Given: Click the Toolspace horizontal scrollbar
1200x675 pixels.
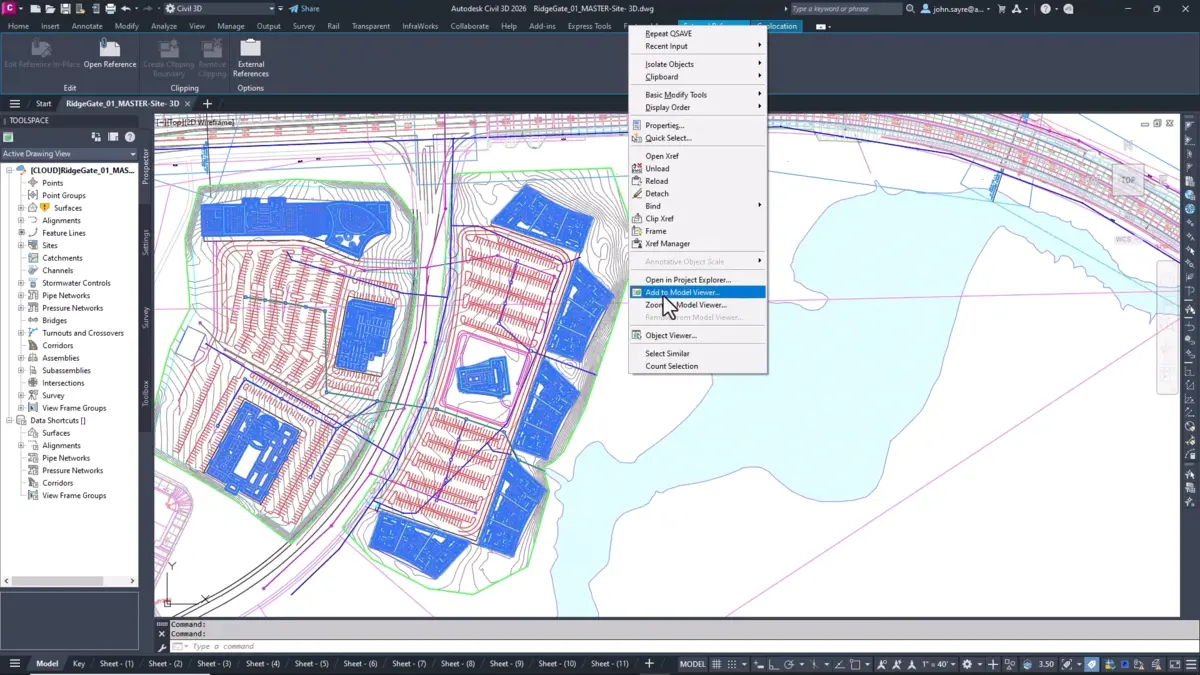Looking at the screenshot, I should click(x=68, y=580).
